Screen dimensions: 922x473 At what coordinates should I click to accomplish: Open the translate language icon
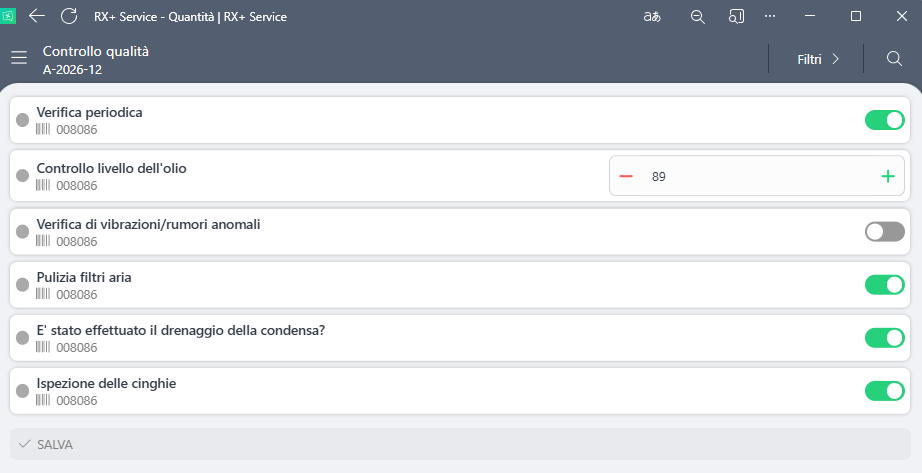tap(652, 16)
